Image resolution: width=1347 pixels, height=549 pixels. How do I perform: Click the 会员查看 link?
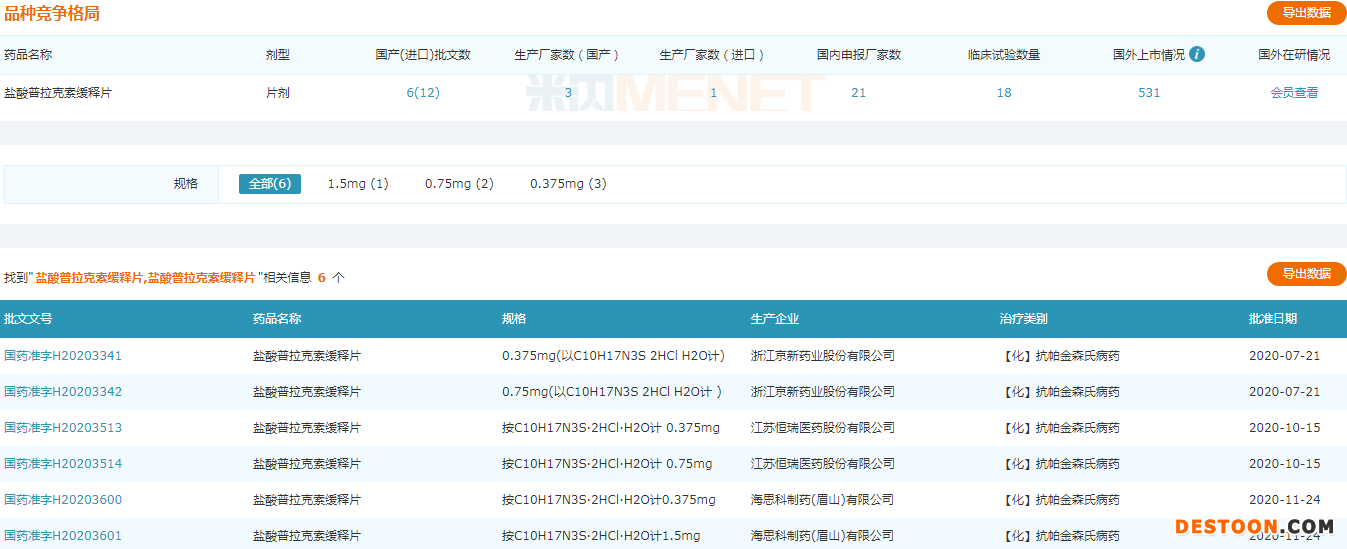1294,93
